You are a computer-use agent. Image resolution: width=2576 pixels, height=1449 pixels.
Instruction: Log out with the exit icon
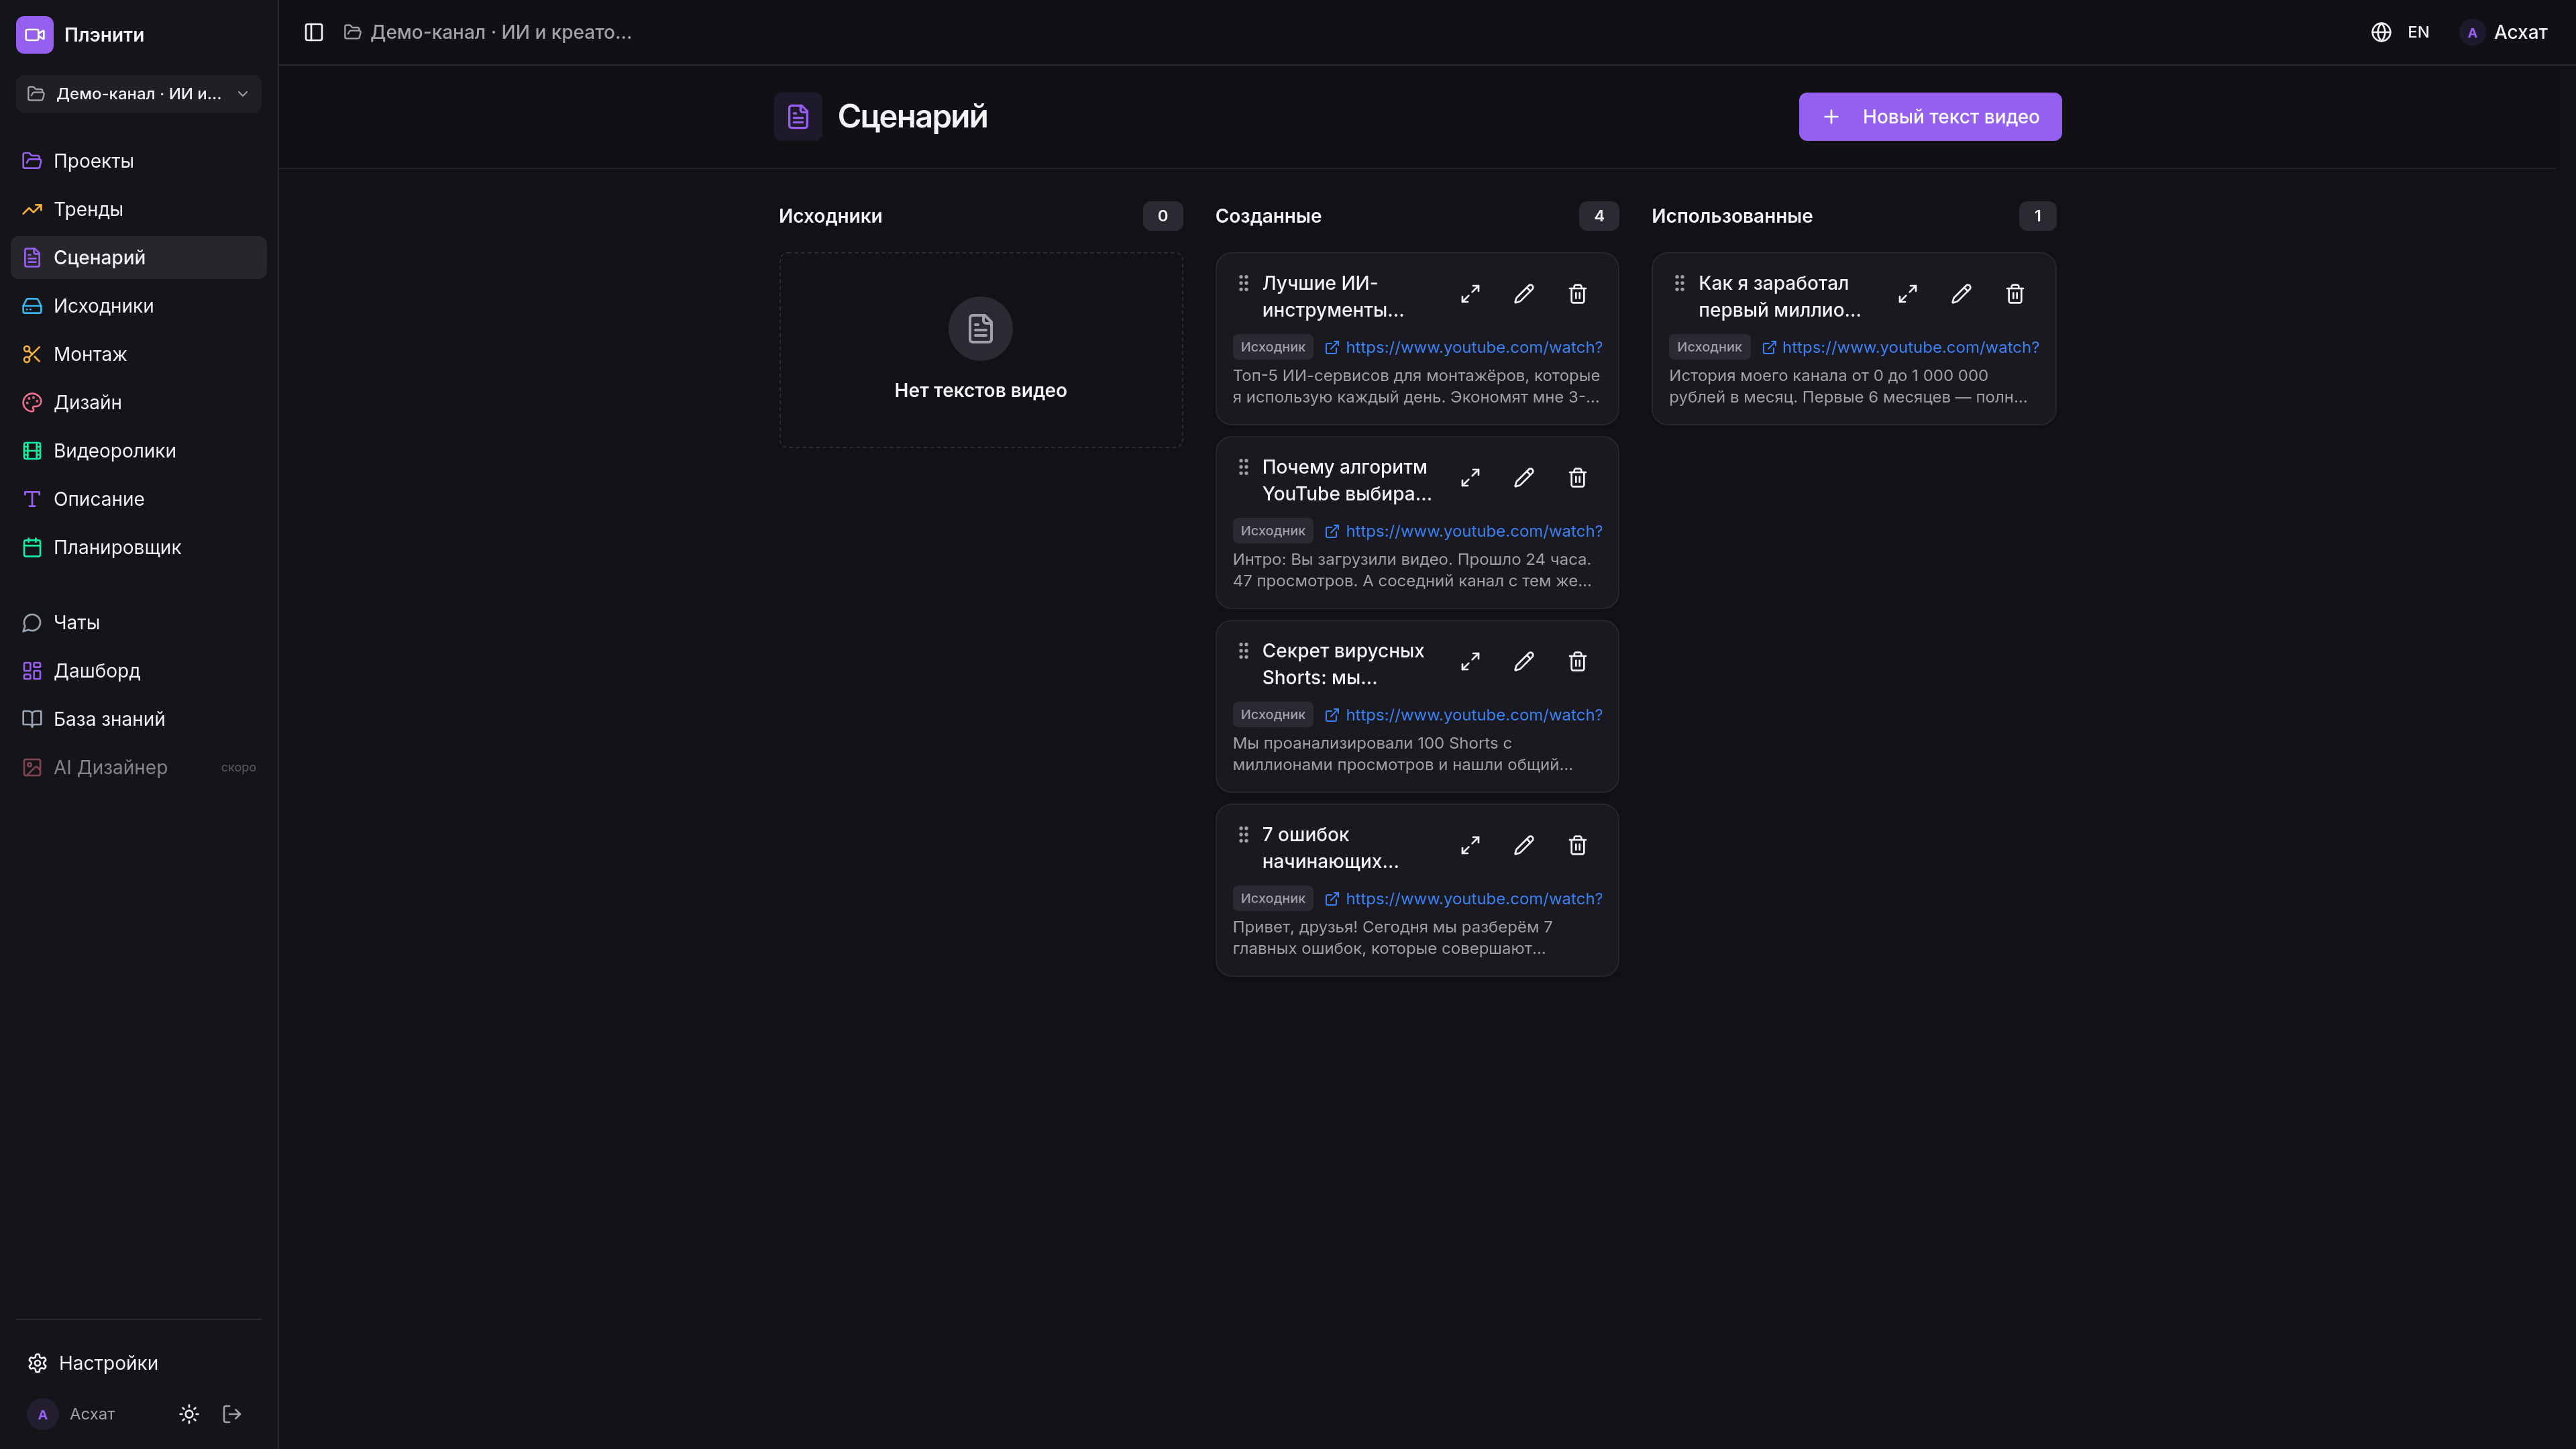[232, 1414]
